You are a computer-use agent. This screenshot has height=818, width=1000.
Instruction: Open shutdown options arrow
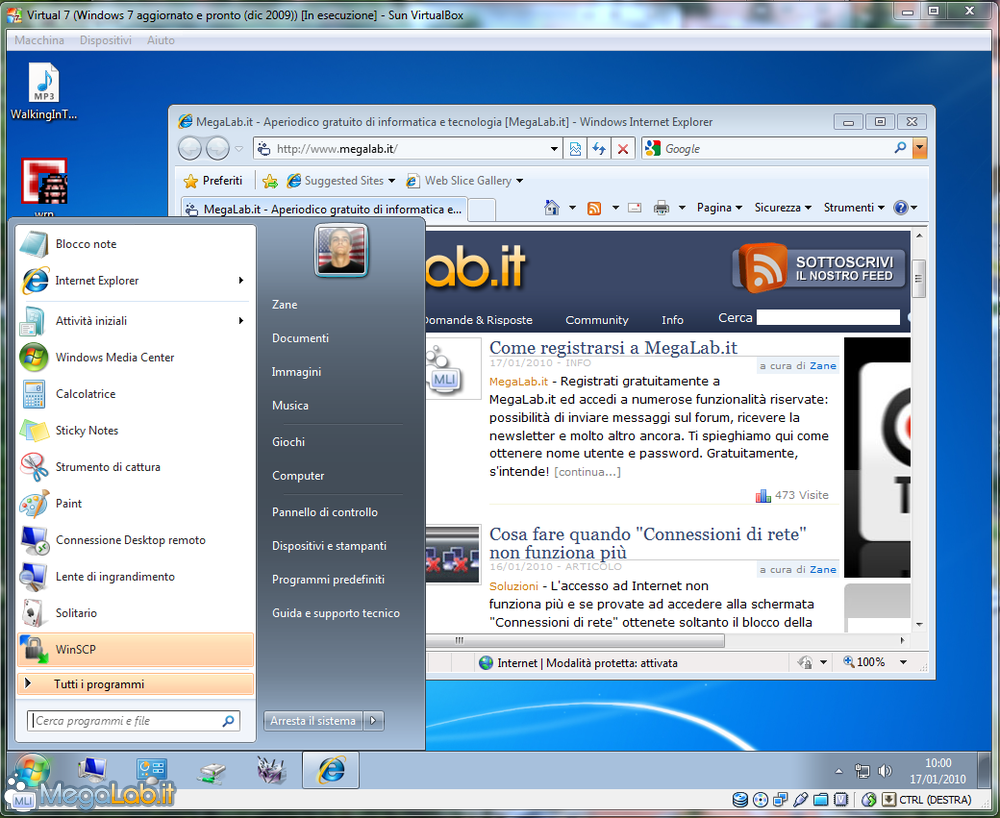point(374,721)
